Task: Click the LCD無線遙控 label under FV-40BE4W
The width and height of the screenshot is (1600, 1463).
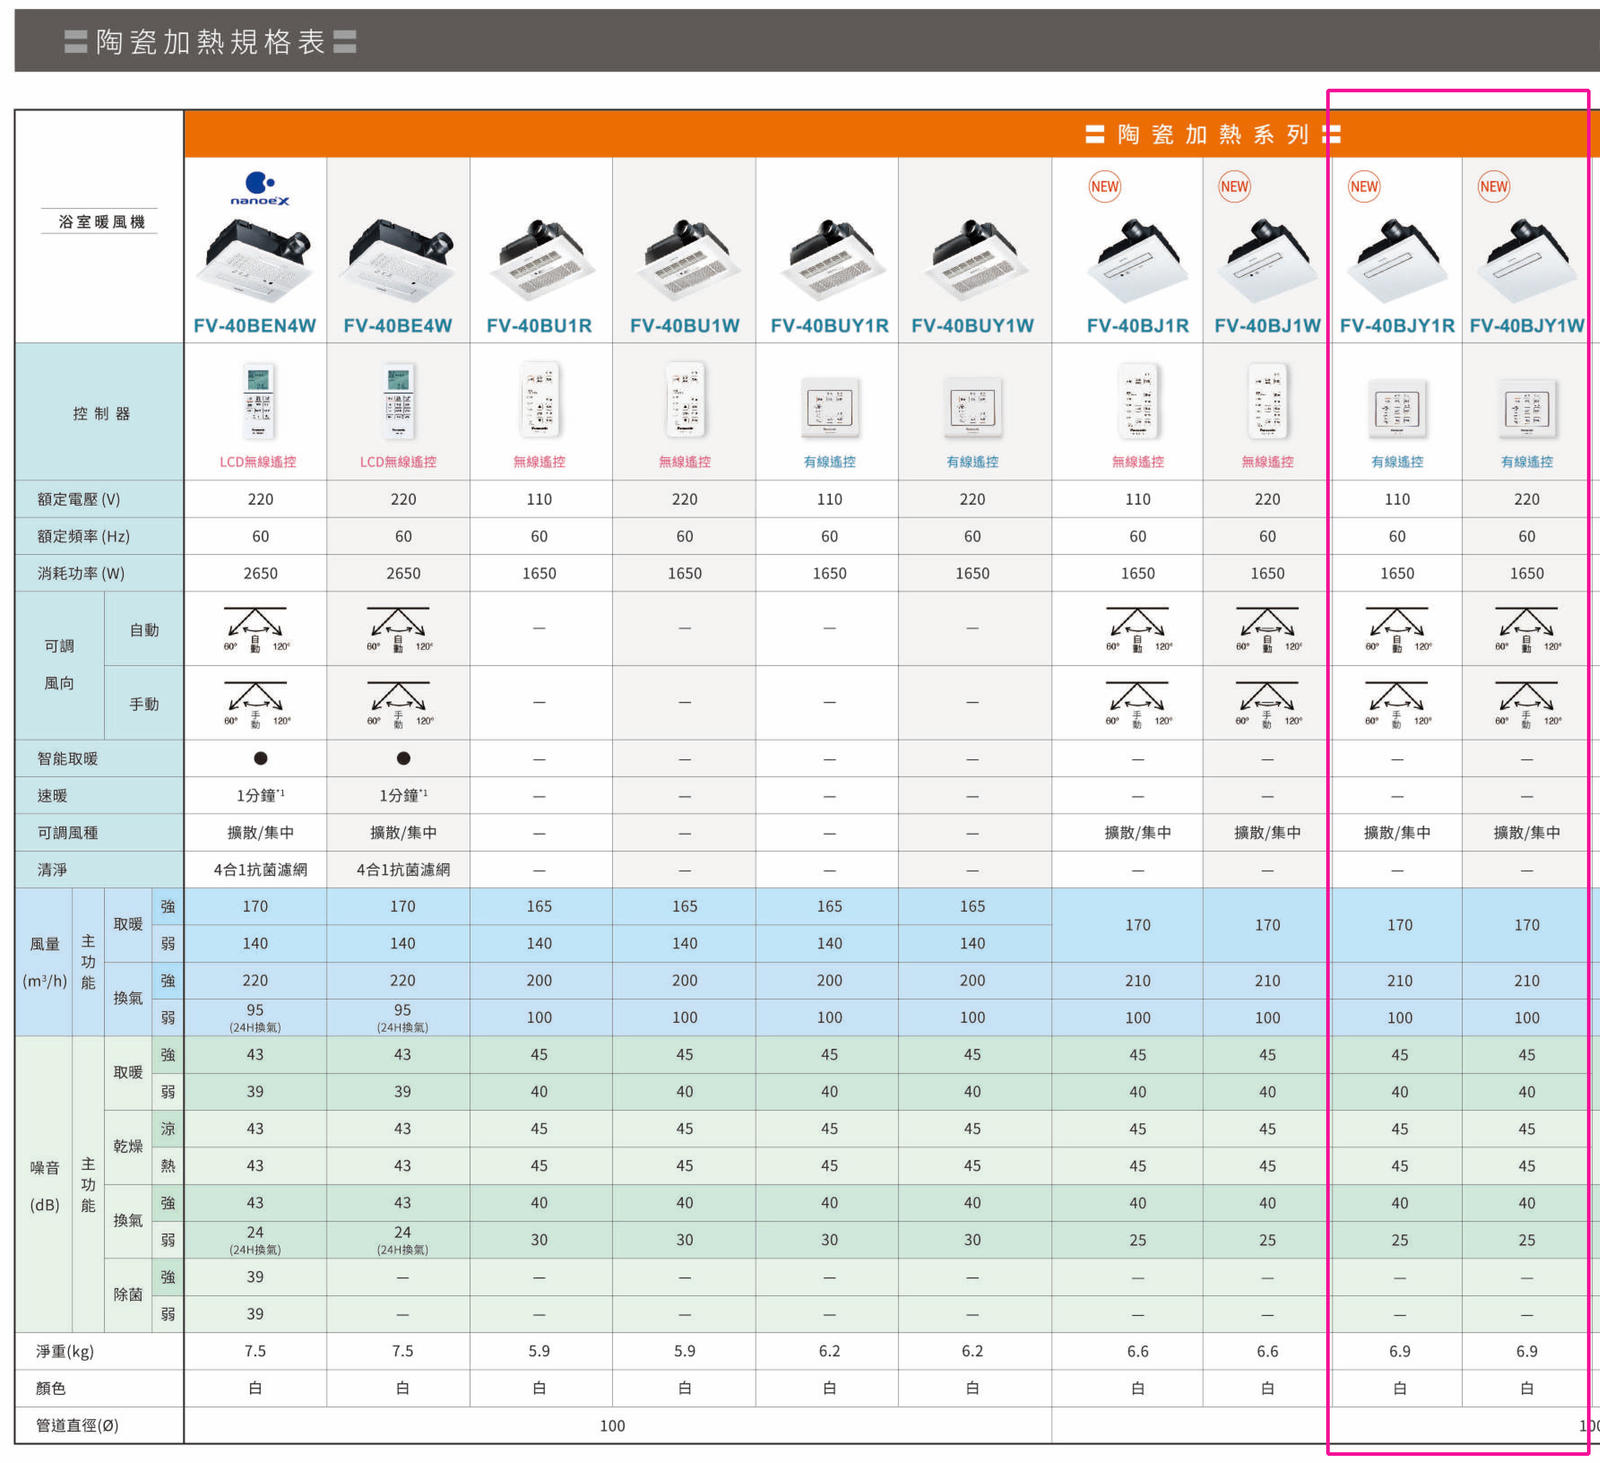Action: 398,462
